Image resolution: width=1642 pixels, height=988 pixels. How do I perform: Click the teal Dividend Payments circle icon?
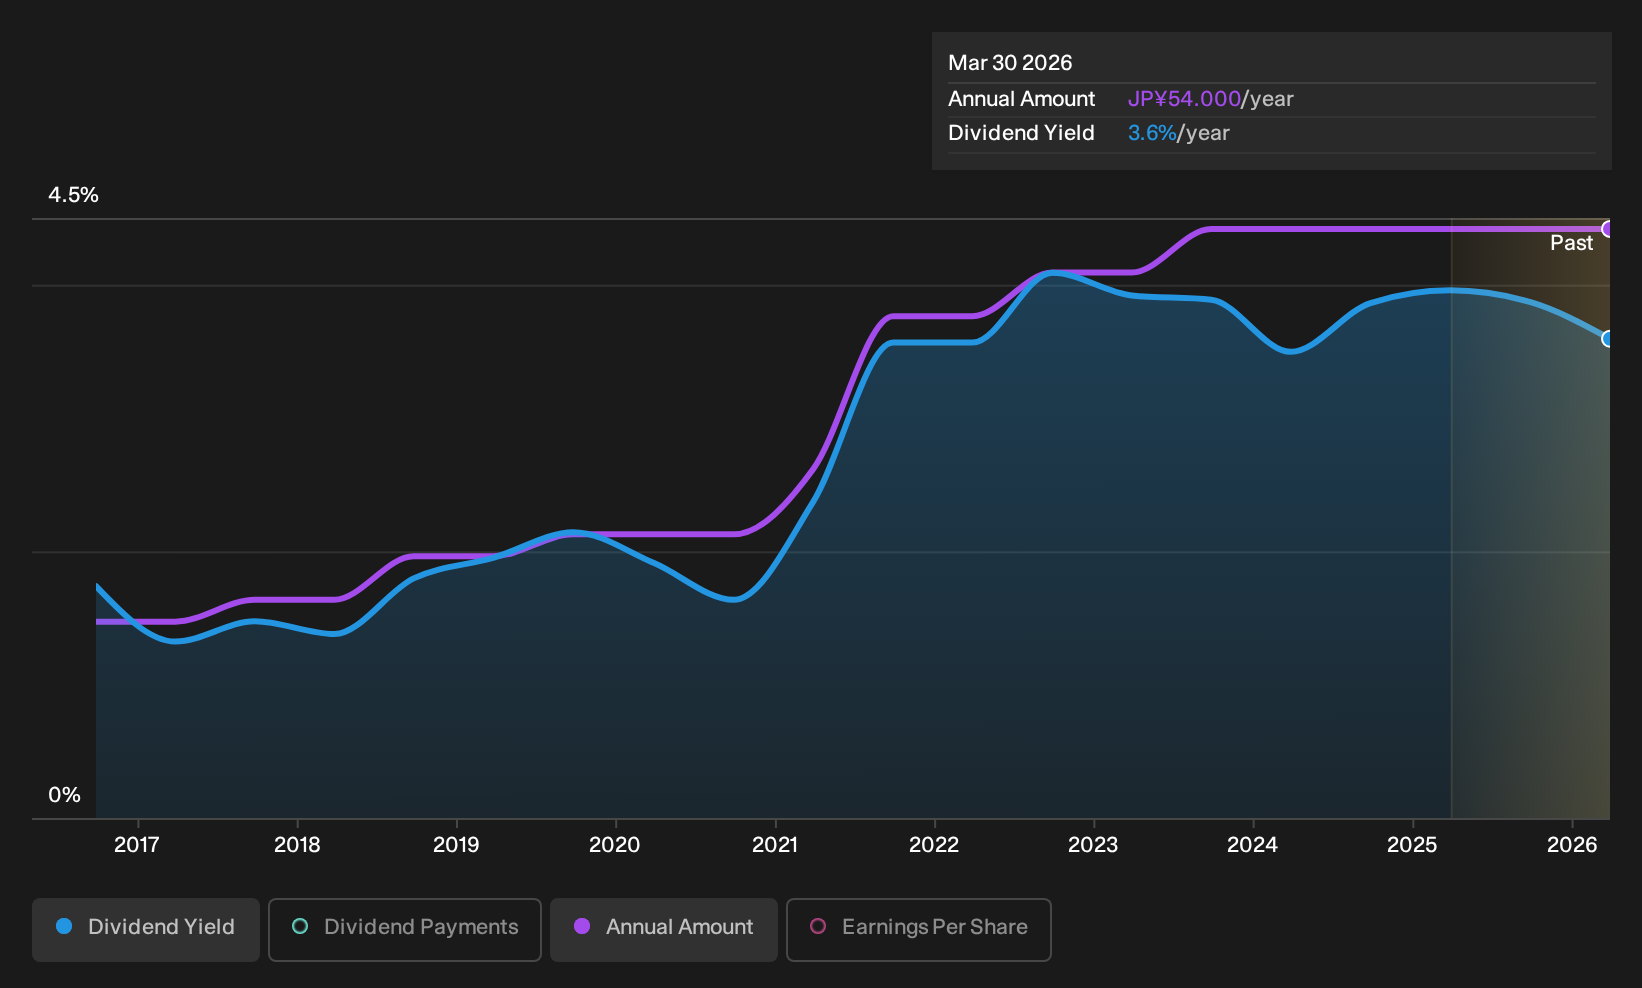click(300, 927)
